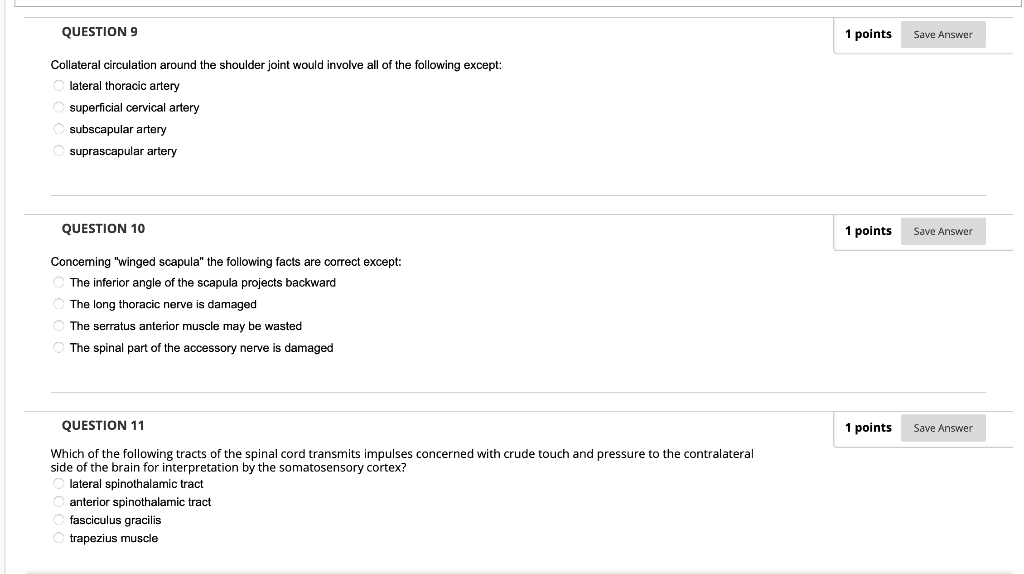Save Answer for Question 11
The image size is (1024, 574).
pyautogui.click(x=942, y=428)
